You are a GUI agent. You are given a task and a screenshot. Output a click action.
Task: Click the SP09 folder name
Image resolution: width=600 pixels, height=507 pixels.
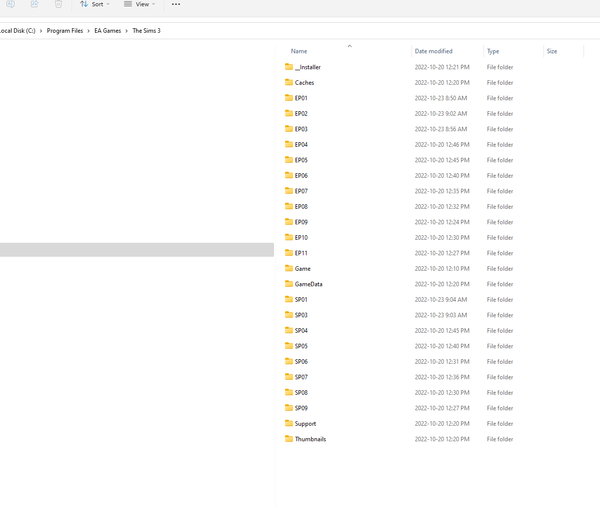(301, 408)
